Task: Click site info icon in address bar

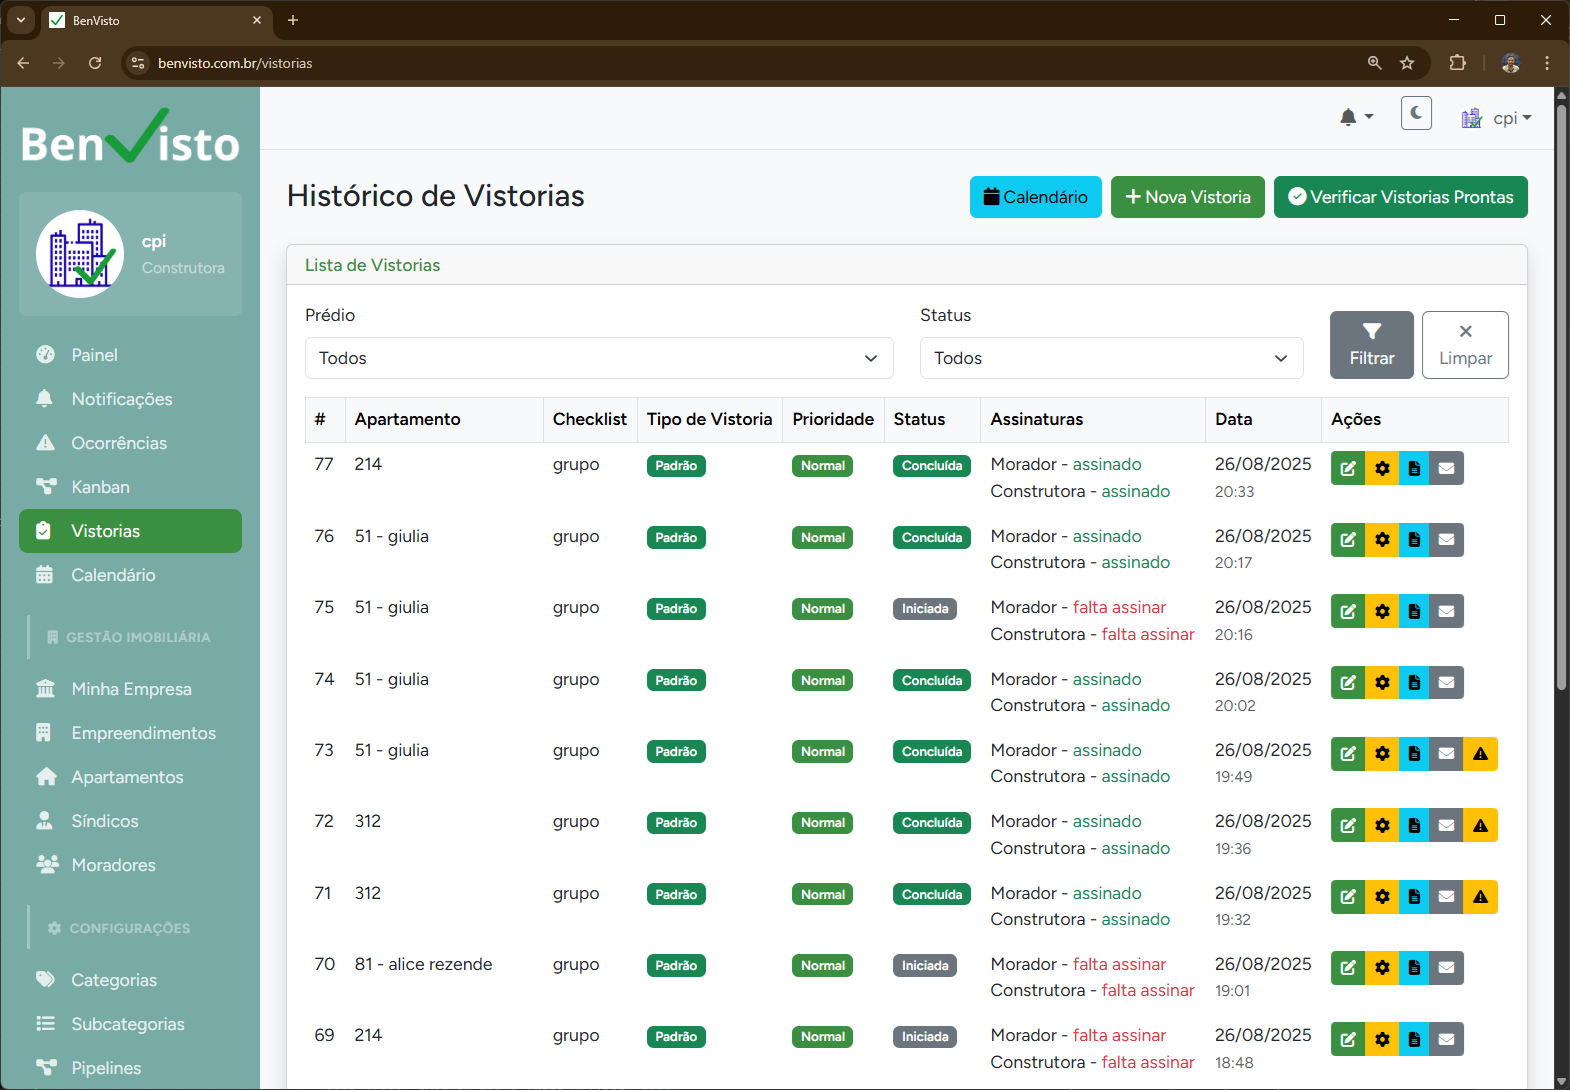Action: pyautogui.click(x=138, y=63)
